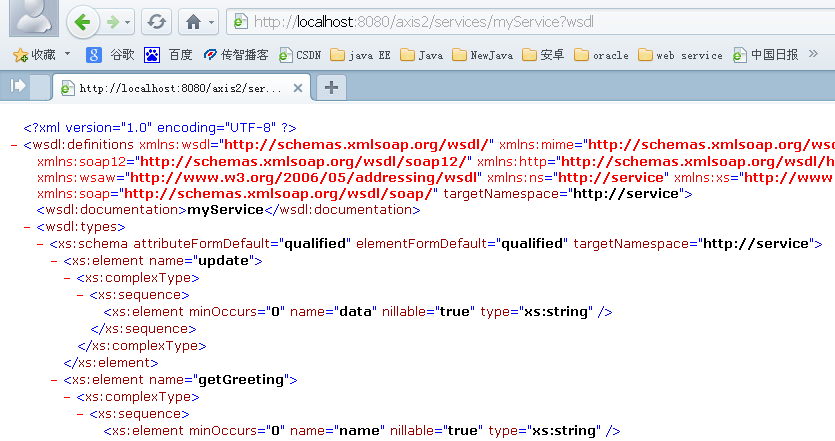The height and width of the screenshot is (441, 835).
Task: Click the green back navigation arrow
Action: coord(83,21)
